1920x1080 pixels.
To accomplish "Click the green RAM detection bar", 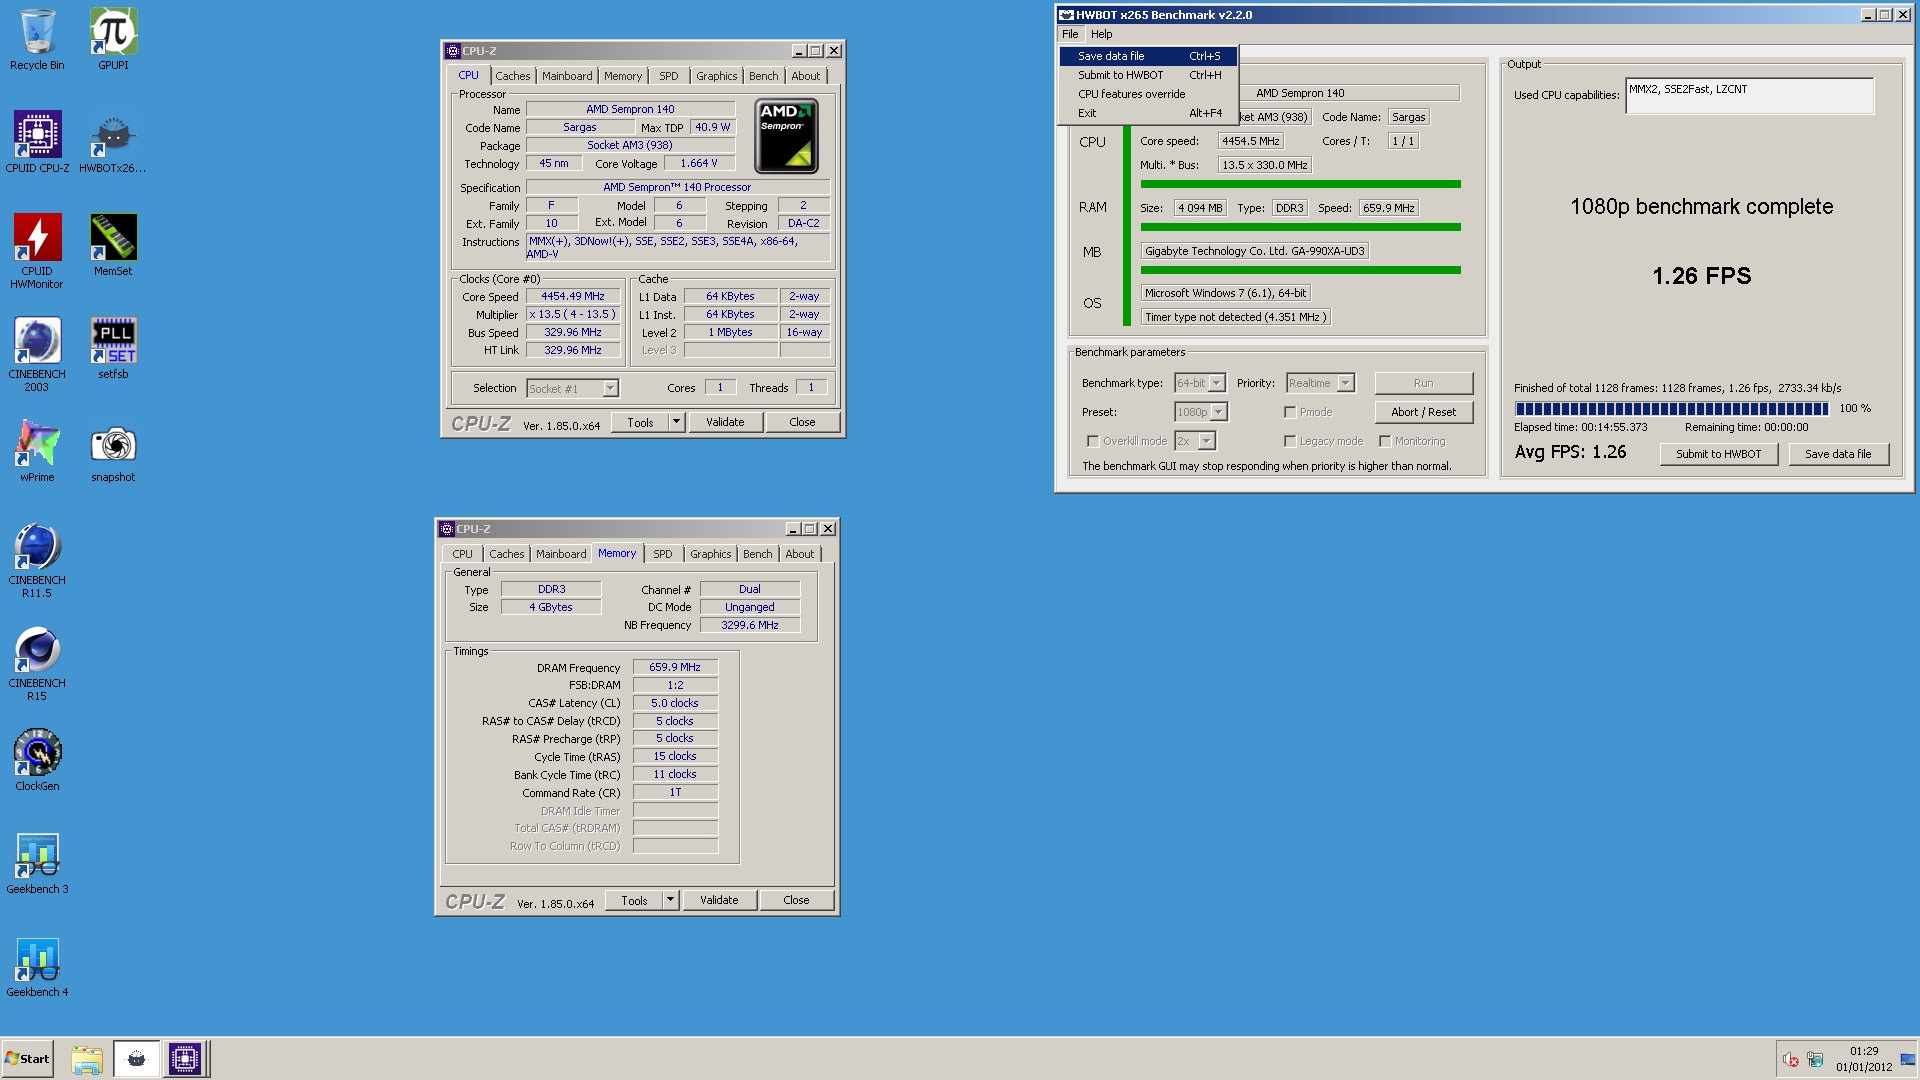I will pyautogui.click(x=1300, y=227).
